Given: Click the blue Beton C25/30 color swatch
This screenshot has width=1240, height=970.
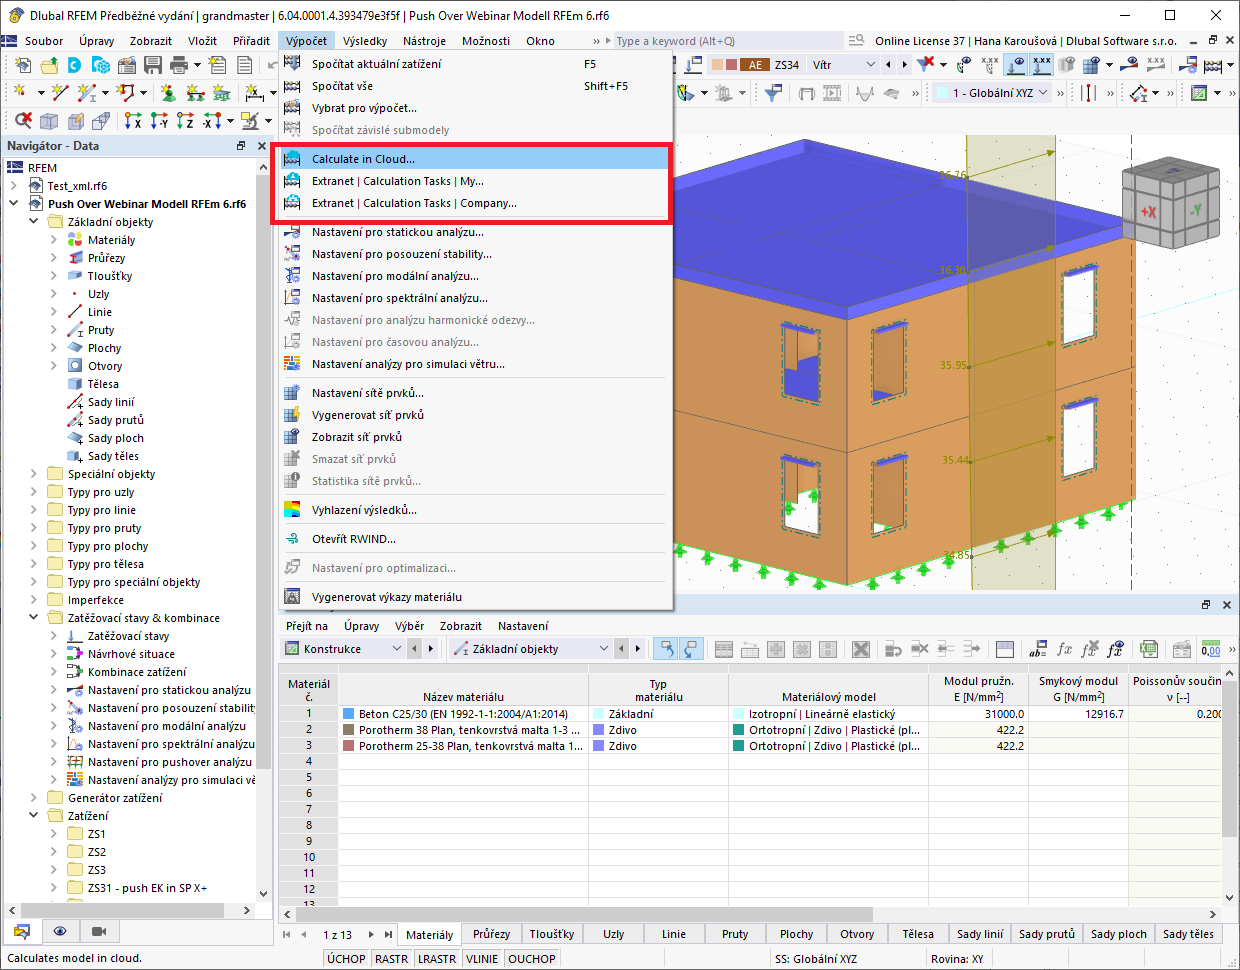Looking at the screenshot, I should pyautogui.click(x=349, y=714).
